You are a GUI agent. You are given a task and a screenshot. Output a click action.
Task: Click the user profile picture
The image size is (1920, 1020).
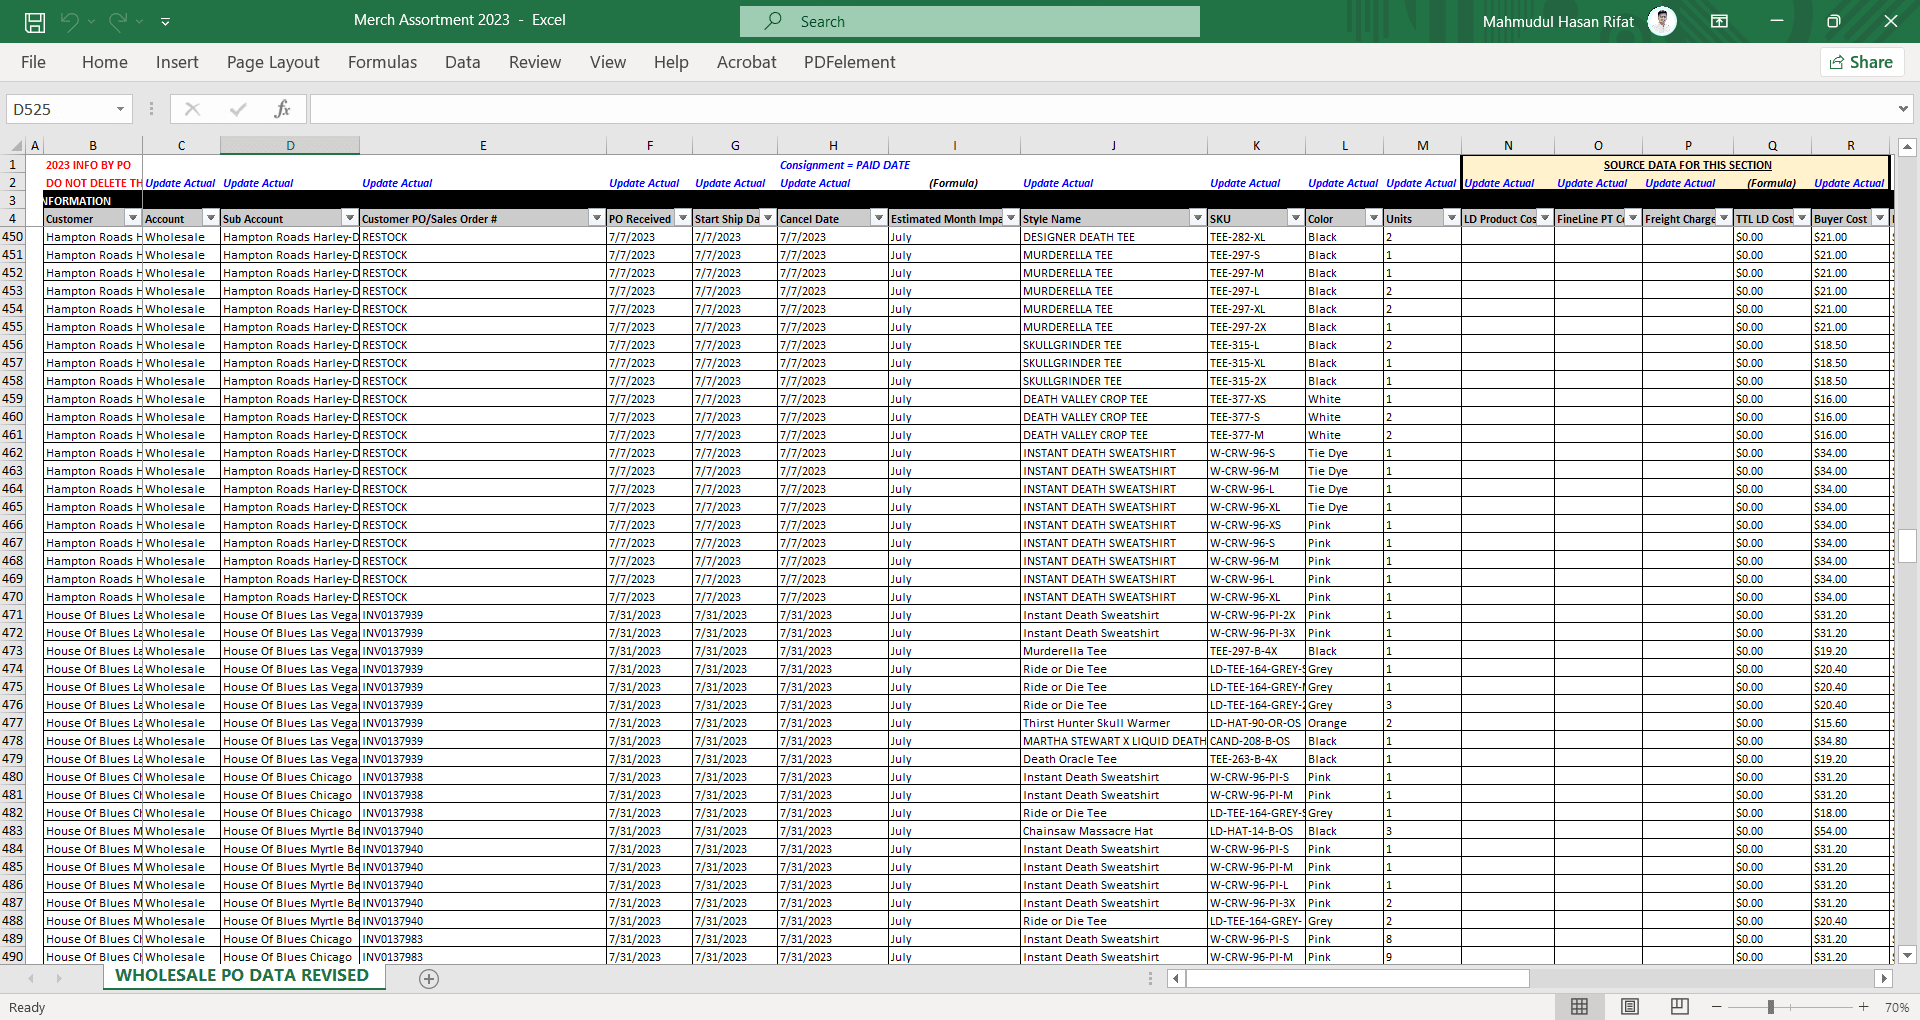(x=1661, y=21)
